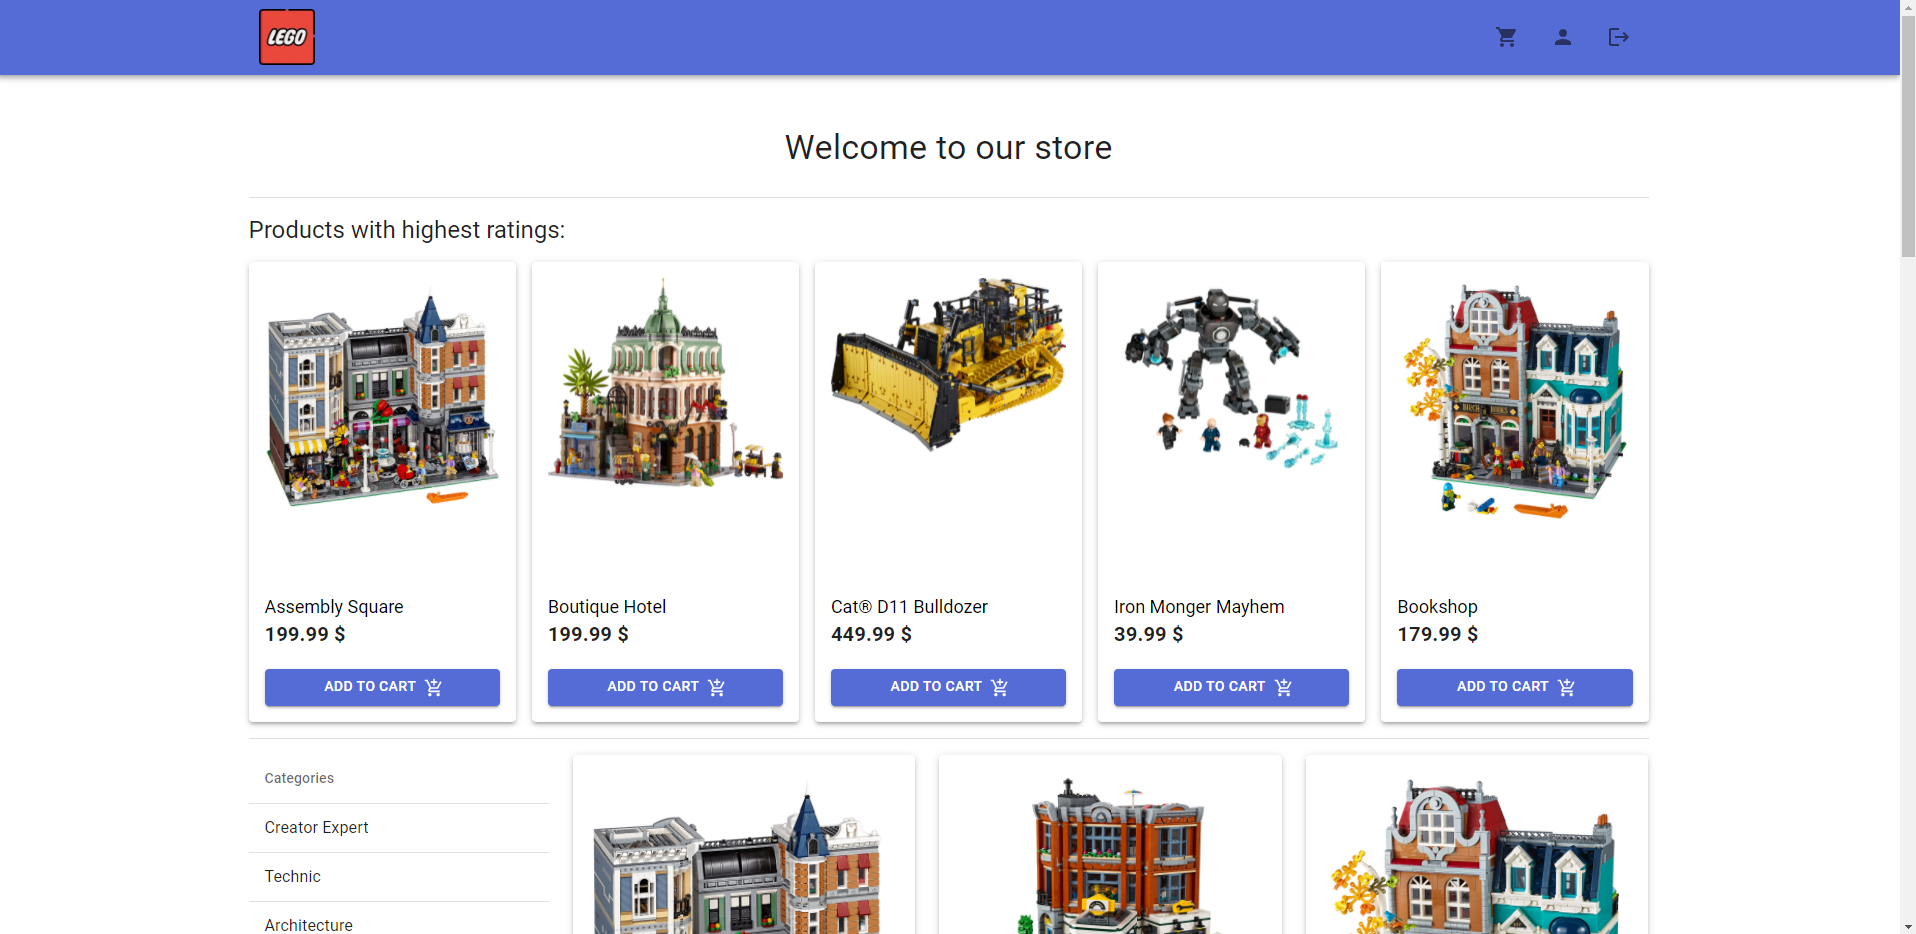
Task: Click the scrollbar down arrow
Action: click(x=1908, y=926)
